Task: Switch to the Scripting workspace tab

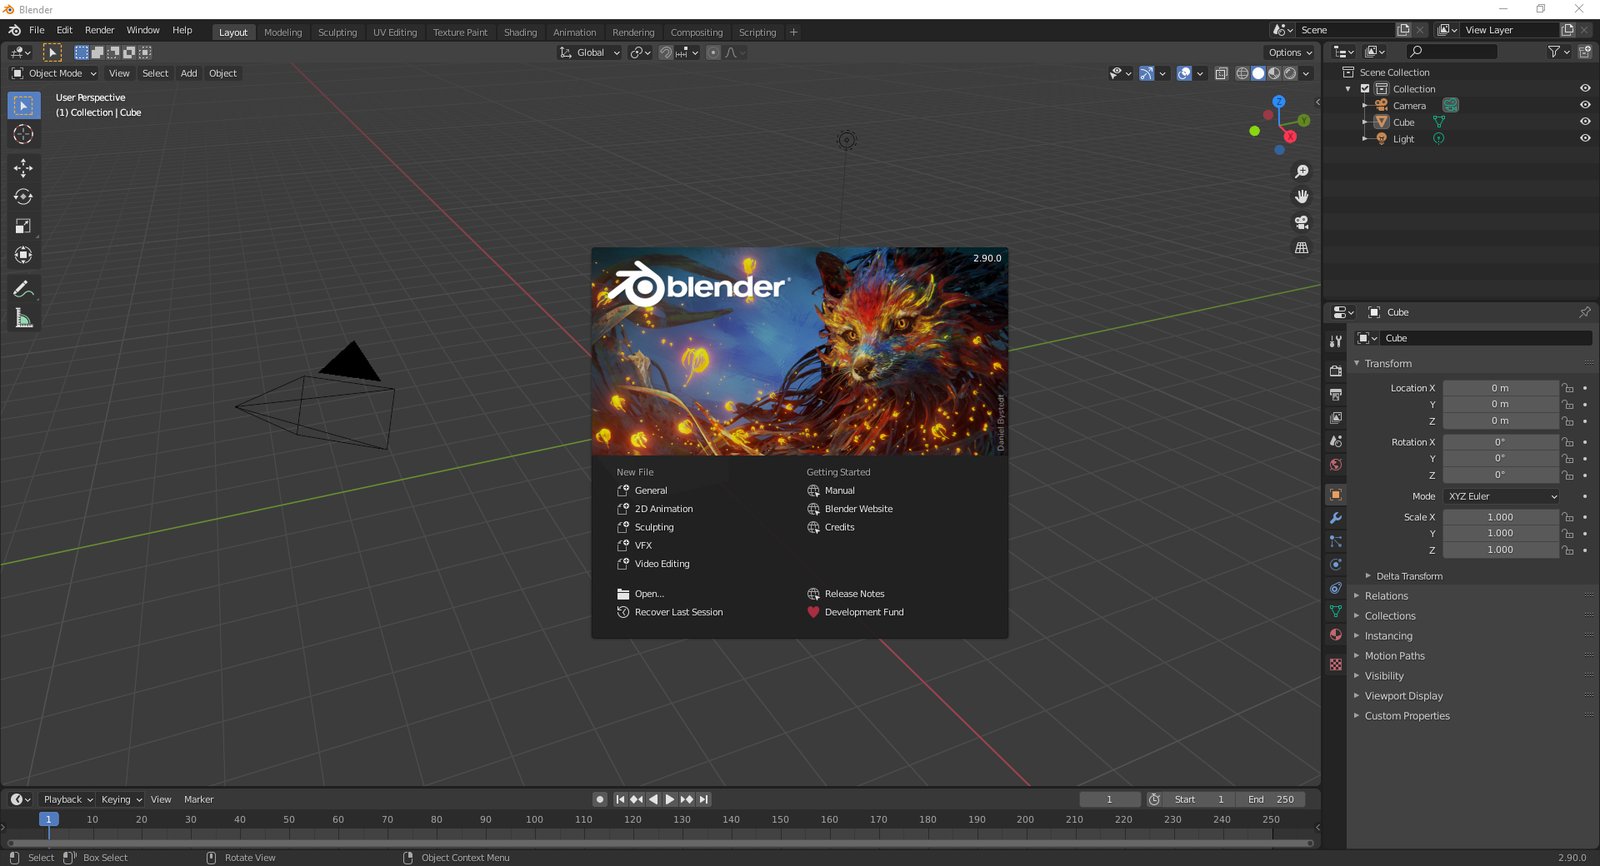Action: (757, 32)
